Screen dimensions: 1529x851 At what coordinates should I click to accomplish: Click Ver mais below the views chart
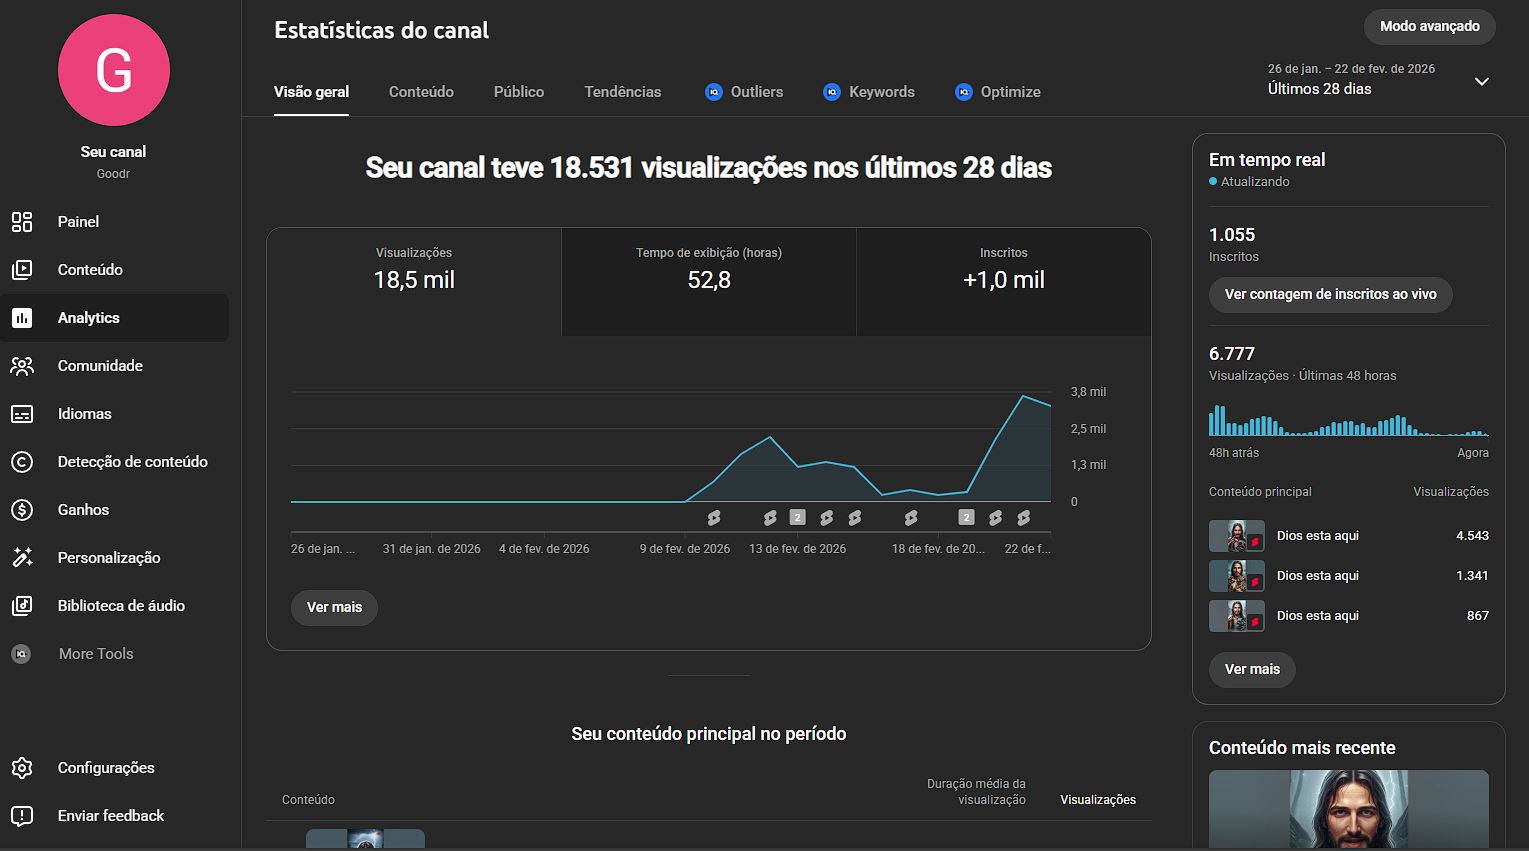(334, 608)
